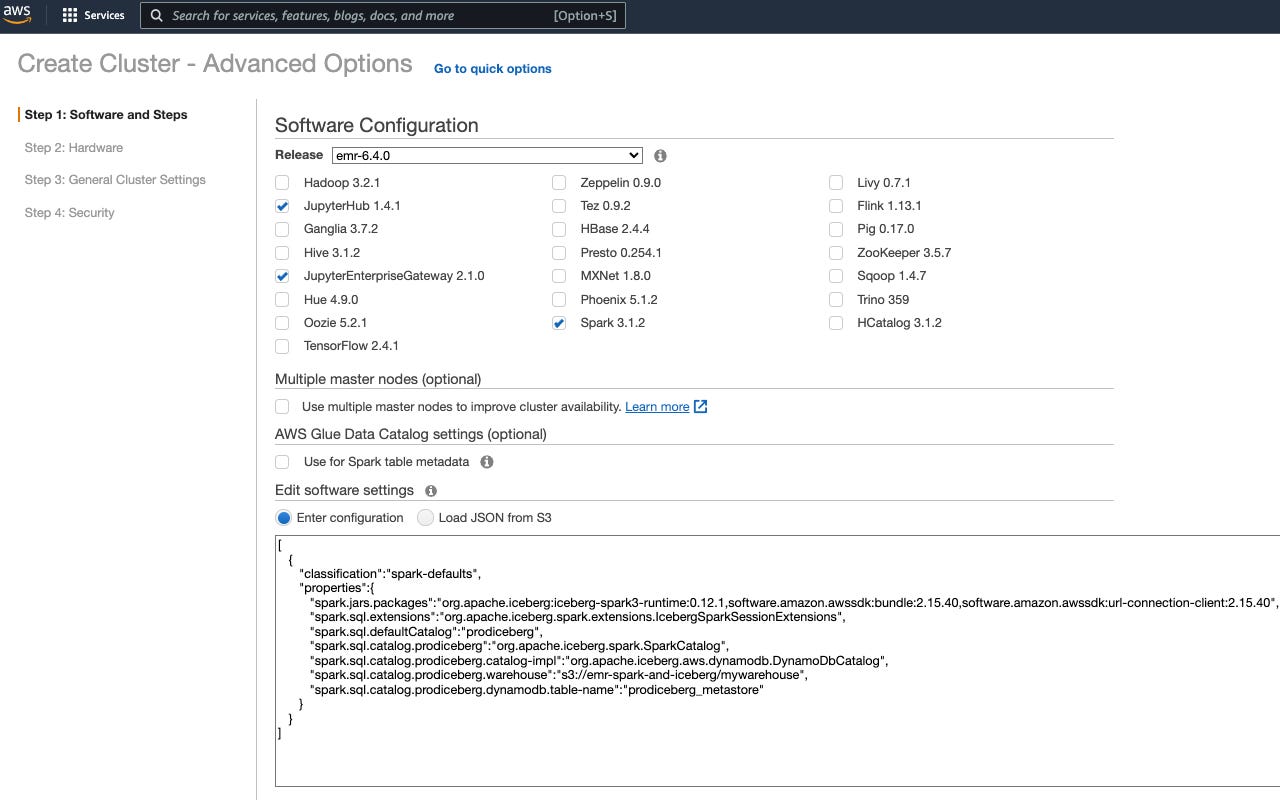Enable multiple master nodes option
The height and width of the screenshot is (800, 1280).
point(282,406)
